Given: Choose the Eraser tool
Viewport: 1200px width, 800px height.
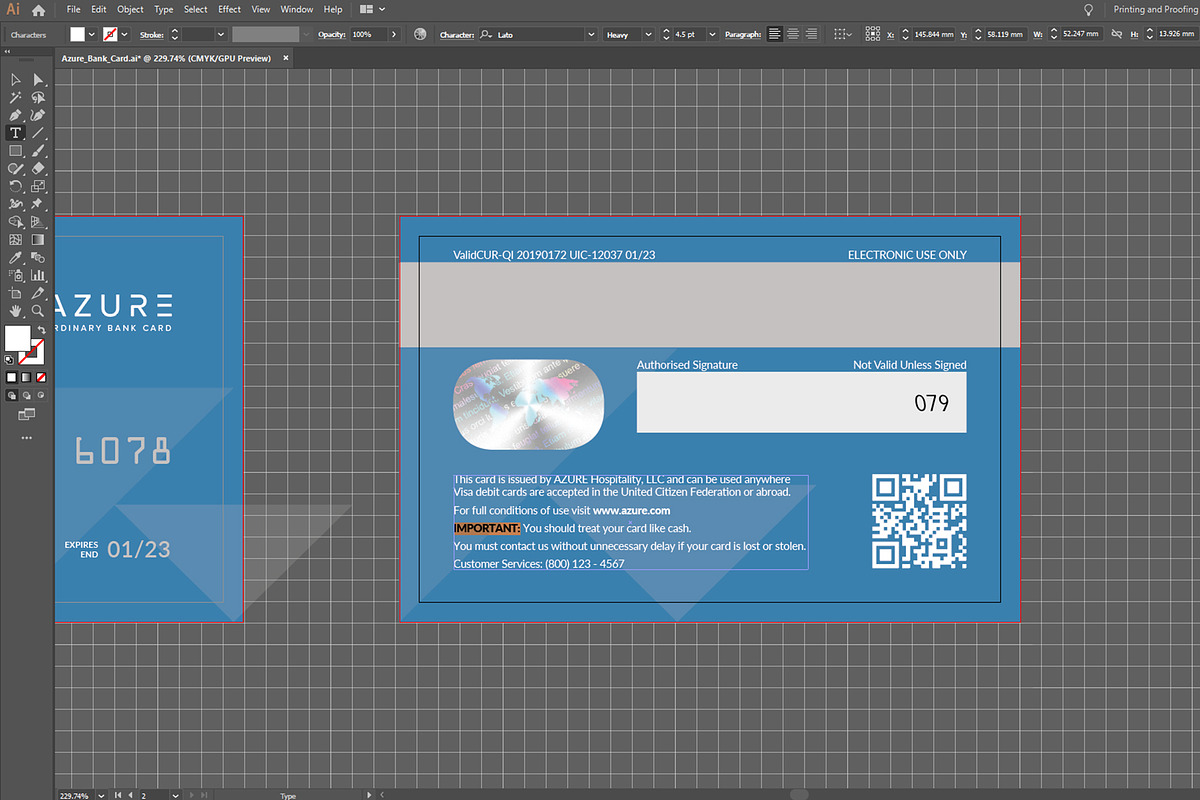Looking at the screenshot, I should (38, 169).
